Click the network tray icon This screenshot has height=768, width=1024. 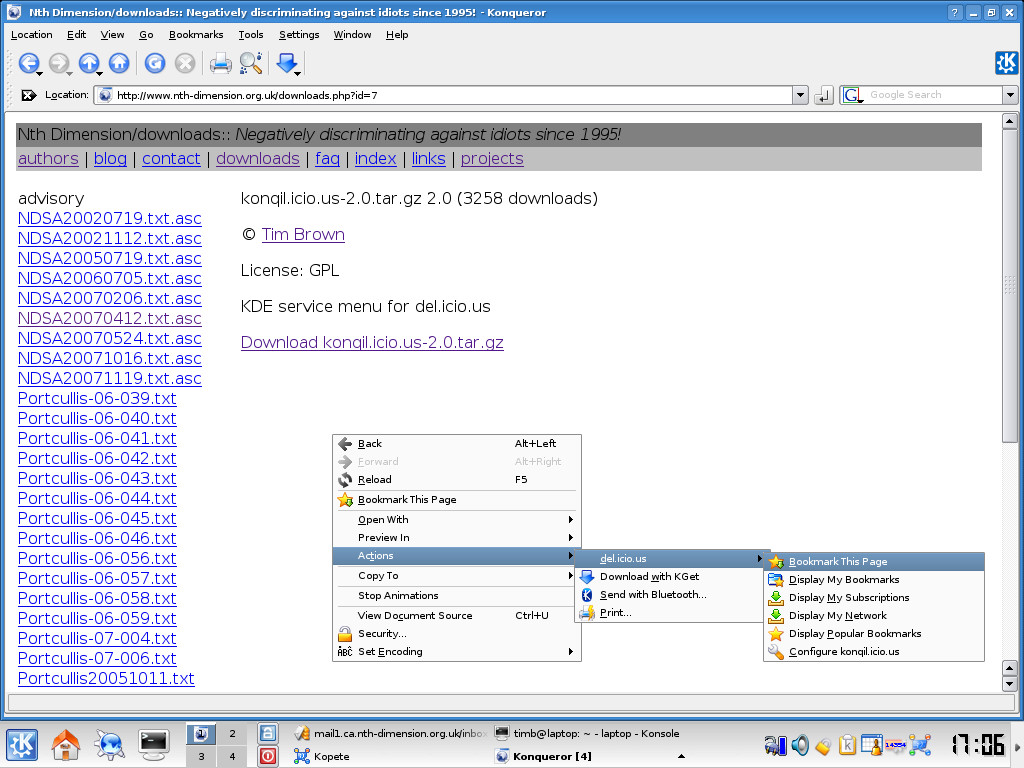point(920,744)
